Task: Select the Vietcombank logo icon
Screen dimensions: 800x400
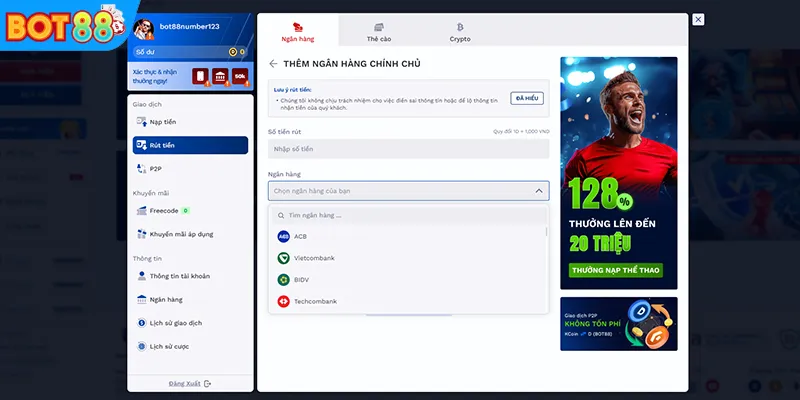Action: pyautogui.click(x=283, y=258)
